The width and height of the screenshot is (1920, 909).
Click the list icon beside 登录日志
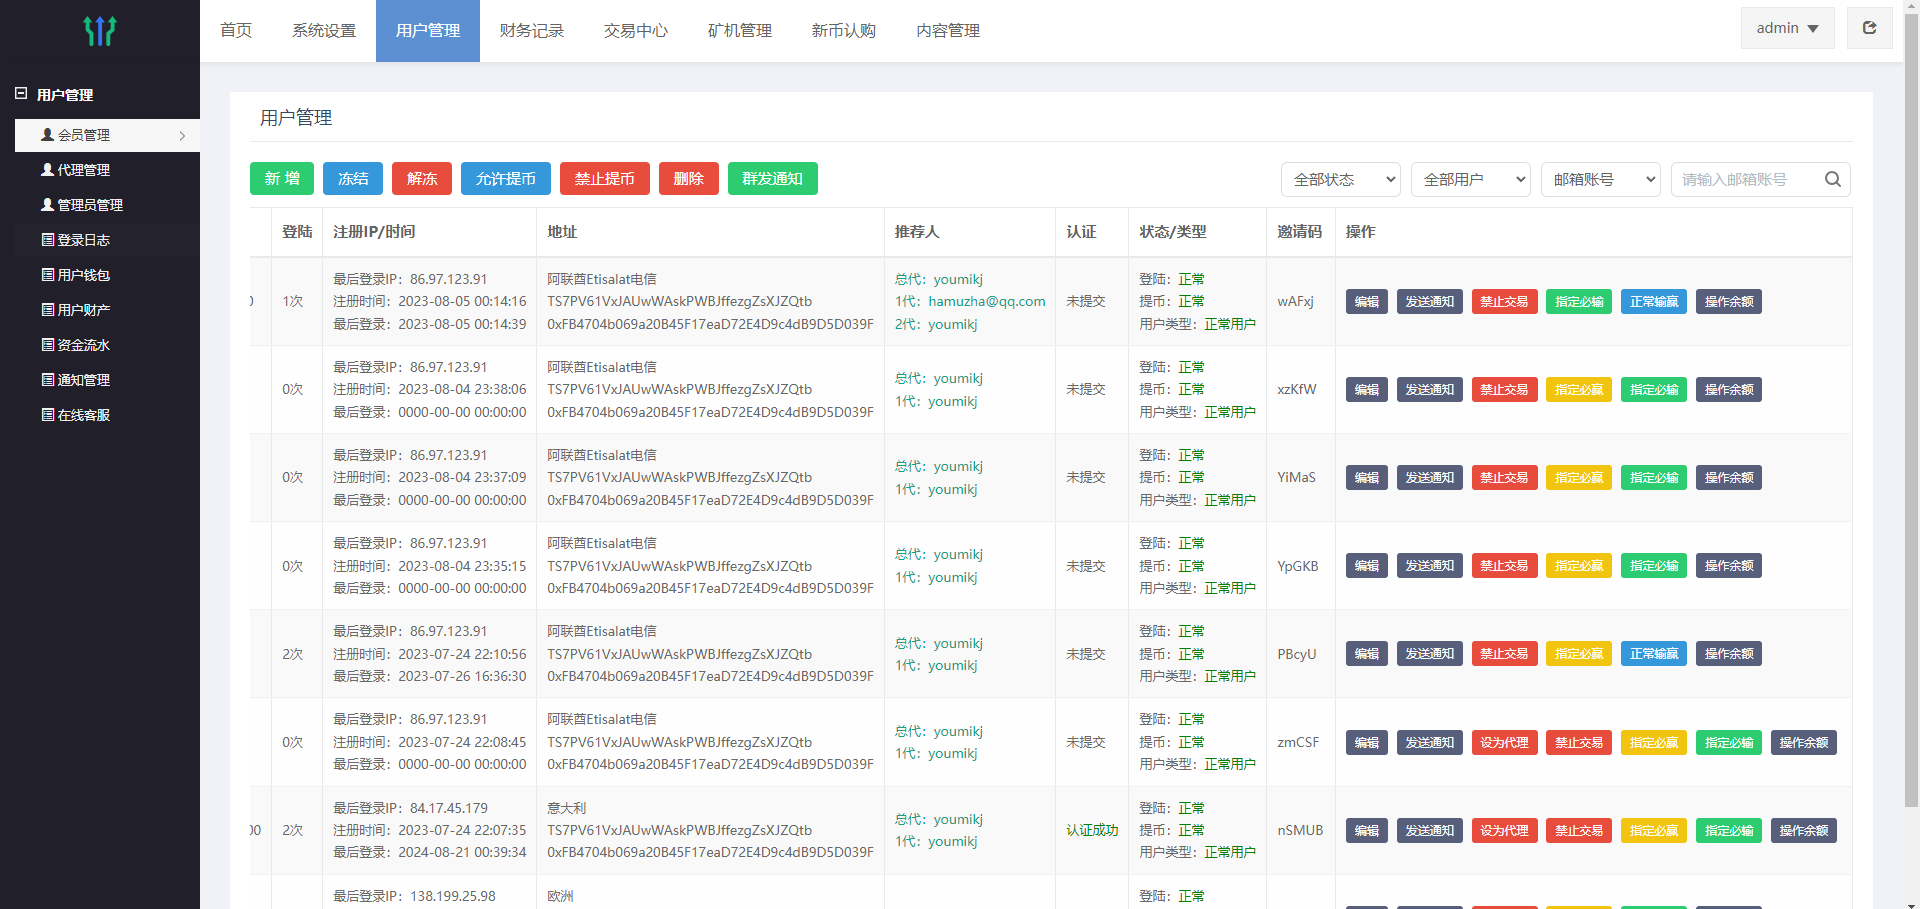point(47,240)
